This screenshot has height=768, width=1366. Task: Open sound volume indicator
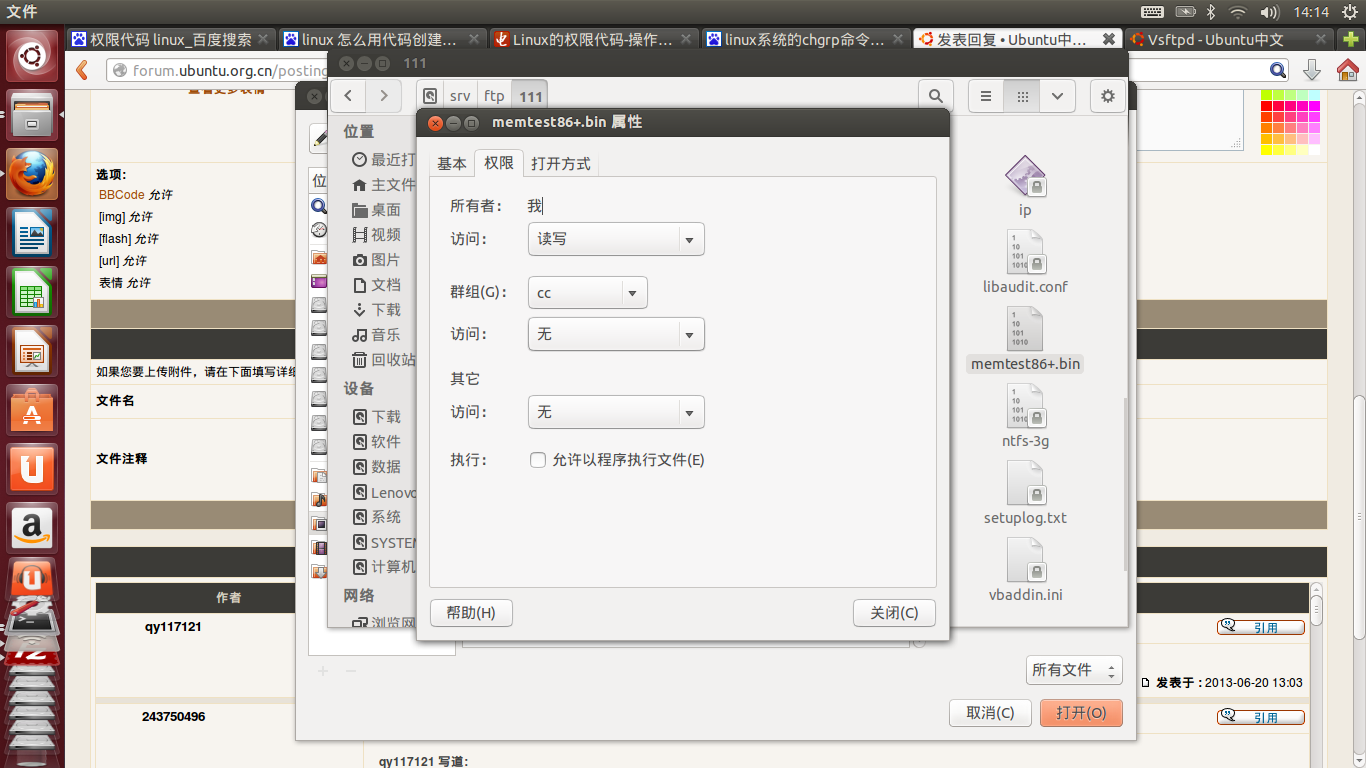click(x=1269, y=12)
